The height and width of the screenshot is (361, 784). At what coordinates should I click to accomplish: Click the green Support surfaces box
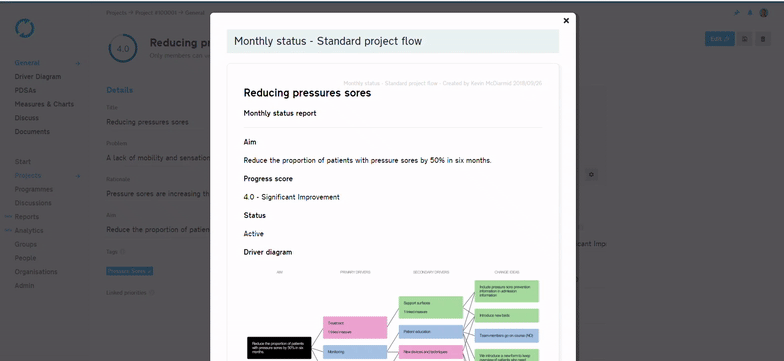431,307
